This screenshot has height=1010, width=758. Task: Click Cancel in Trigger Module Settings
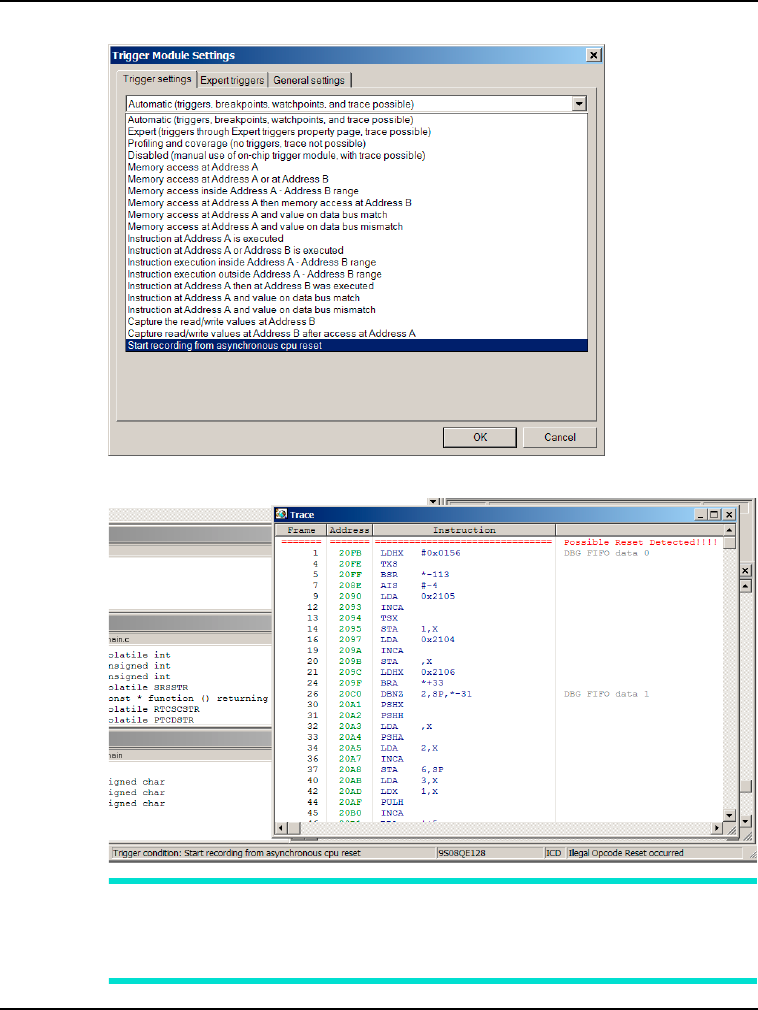click(560, 437)
